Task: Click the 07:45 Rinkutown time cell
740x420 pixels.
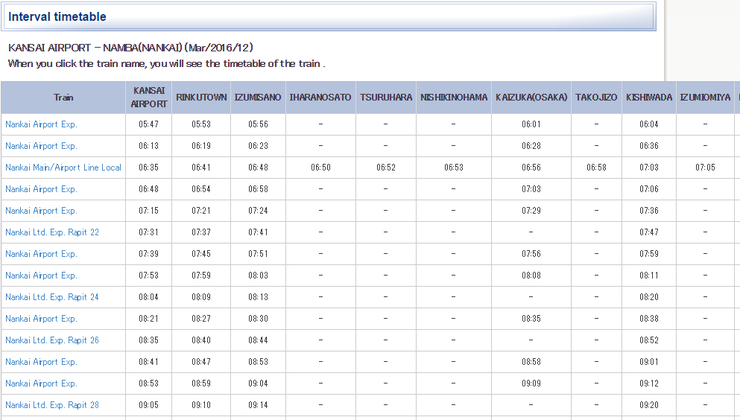Action: [x=202, y=254]
